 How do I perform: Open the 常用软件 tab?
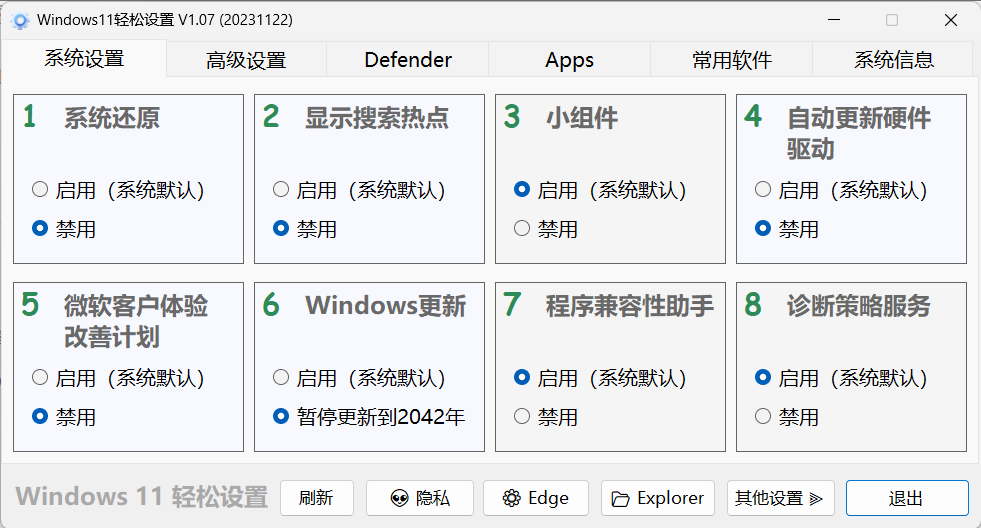tap(732, 60)
